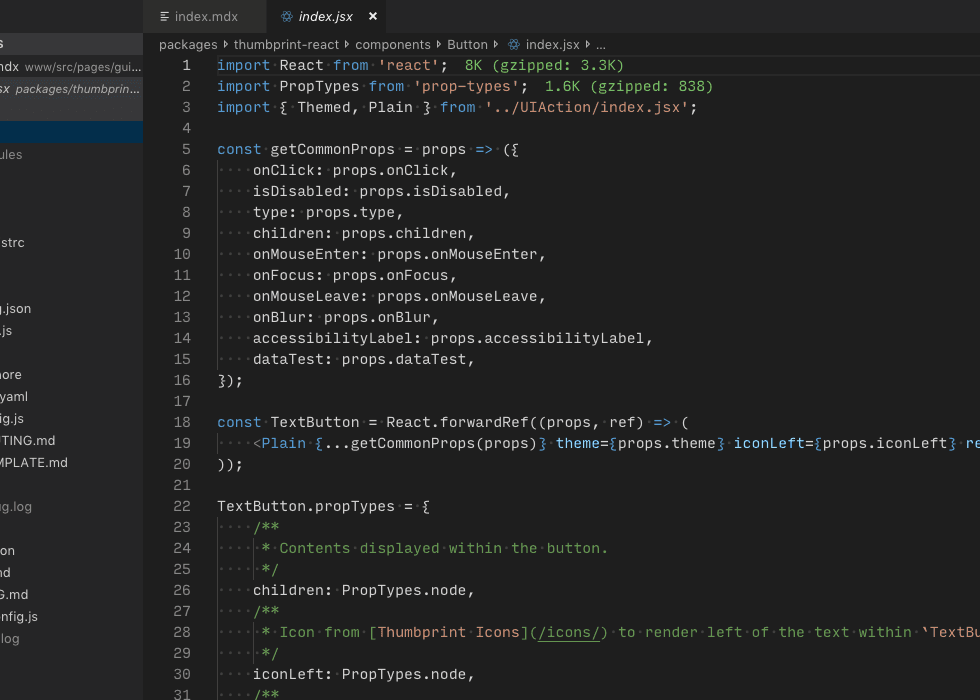Click line number 18 in the gutter
Screen dimensions: 980x700
(x=182, y=422)
